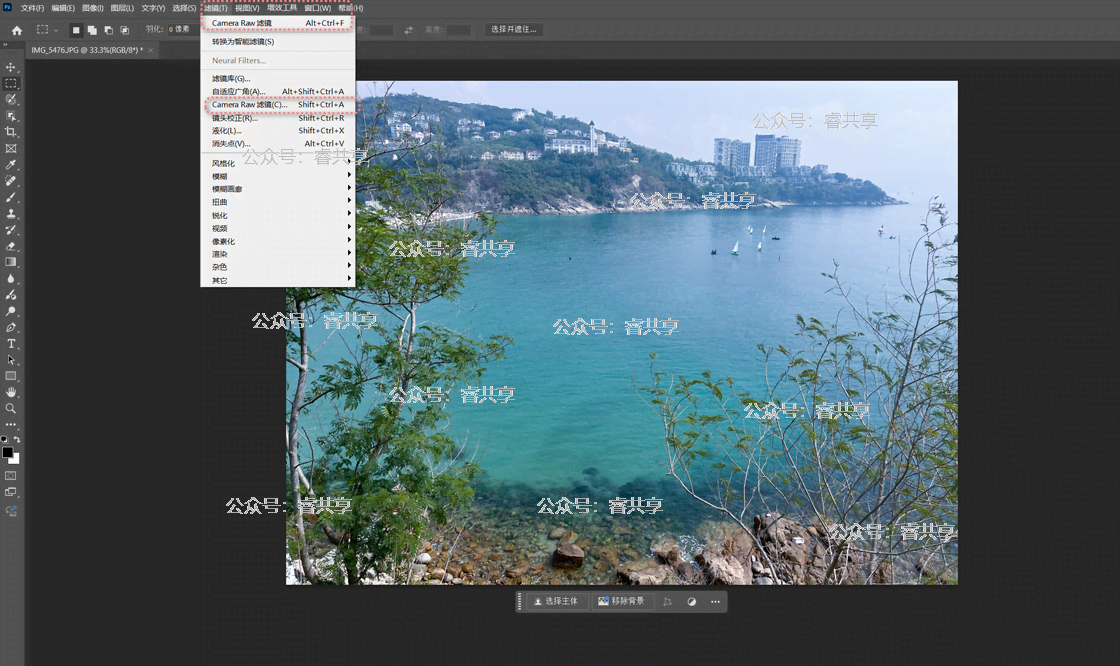Swap foreground and background colors
This screenshot has height=666, width=1120.
click(x=17, y=440)
